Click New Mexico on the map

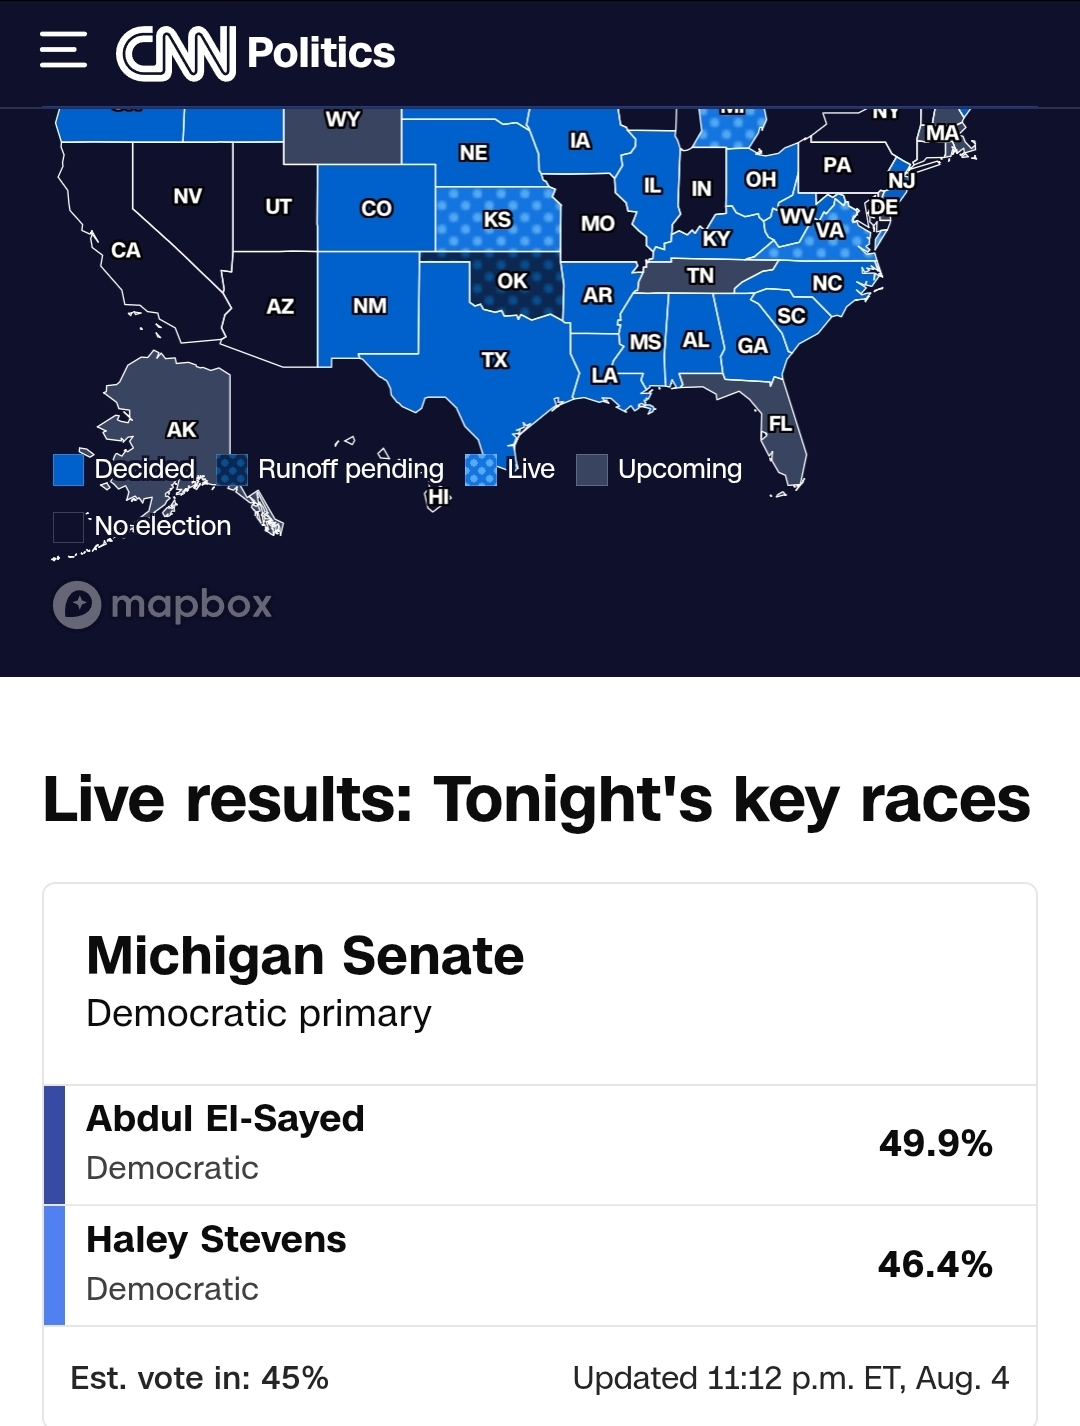(x=369, y=306)
